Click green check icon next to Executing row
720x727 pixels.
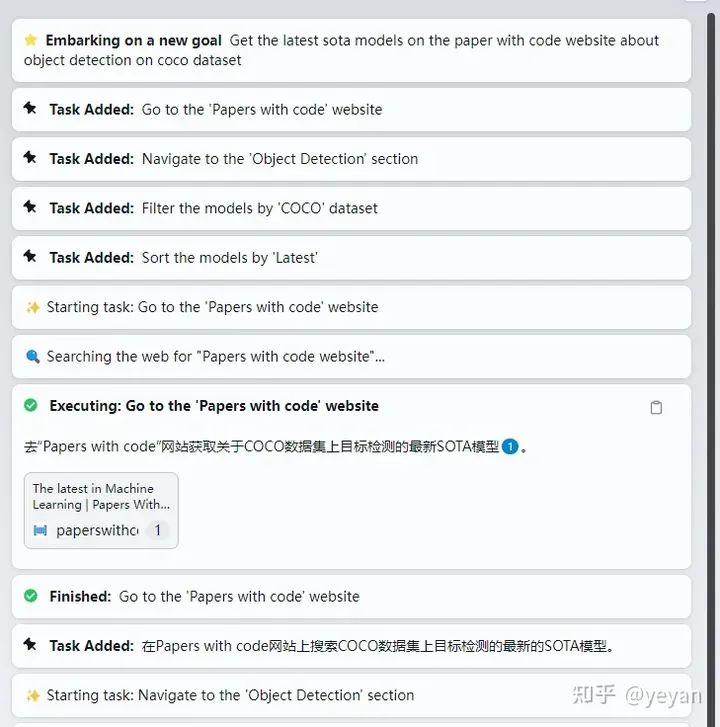click(x=31, y=405)
